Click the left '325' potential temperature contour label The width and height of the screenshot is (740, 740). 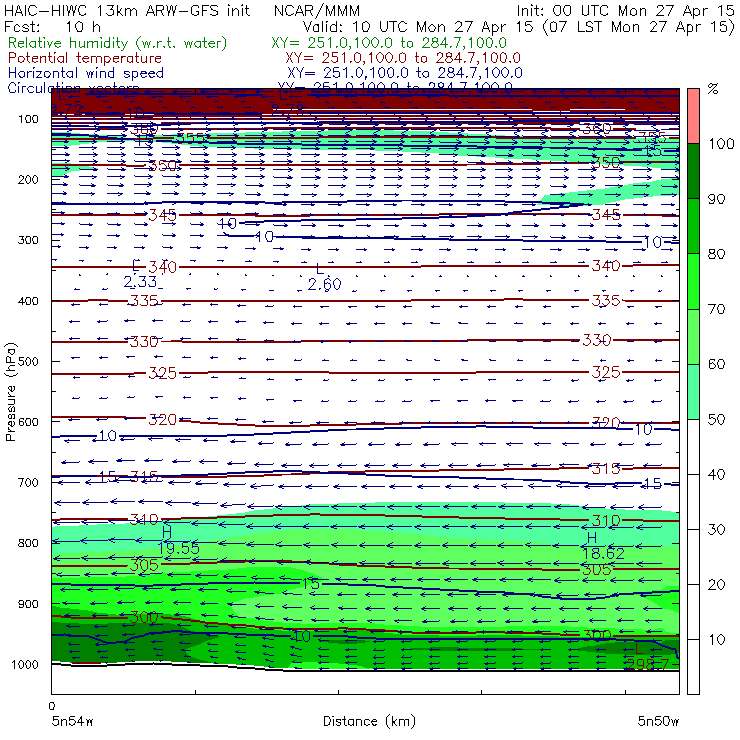[x=162, y=373]
